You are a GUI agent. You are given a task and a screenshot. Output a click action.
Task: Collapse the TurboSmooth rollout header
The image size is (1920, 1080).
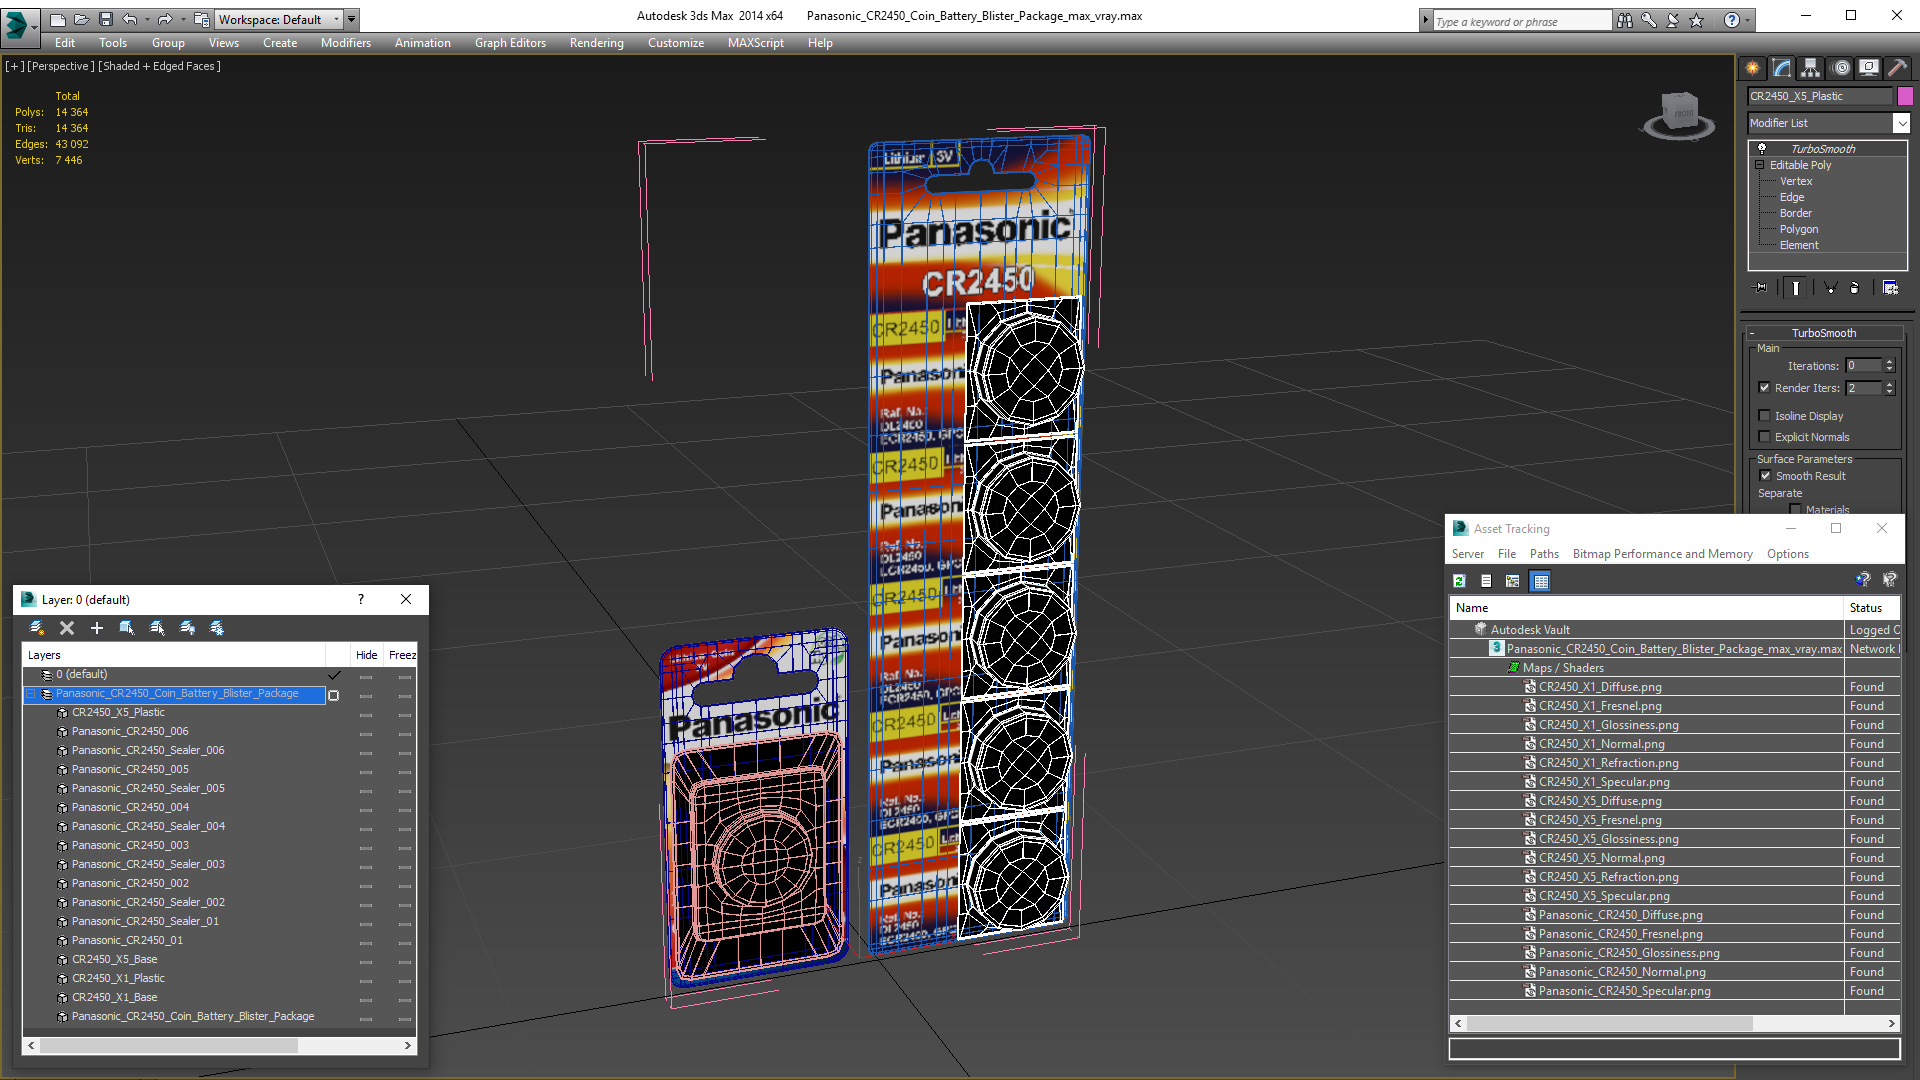1824,333
